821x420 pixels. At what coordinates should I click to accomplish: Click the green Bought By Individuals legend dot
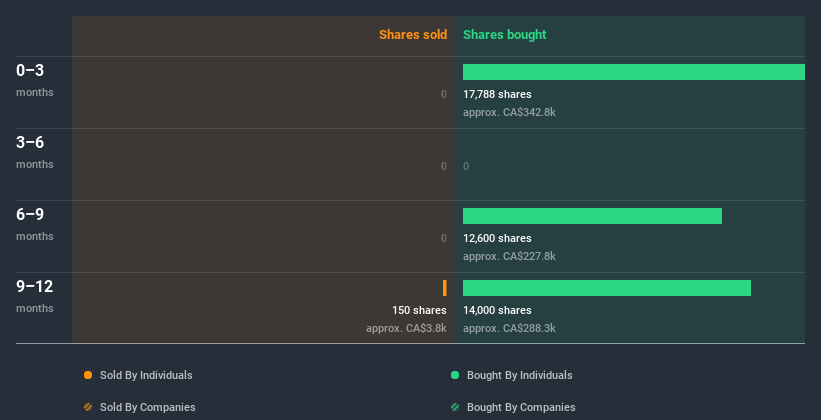point(455,375)
